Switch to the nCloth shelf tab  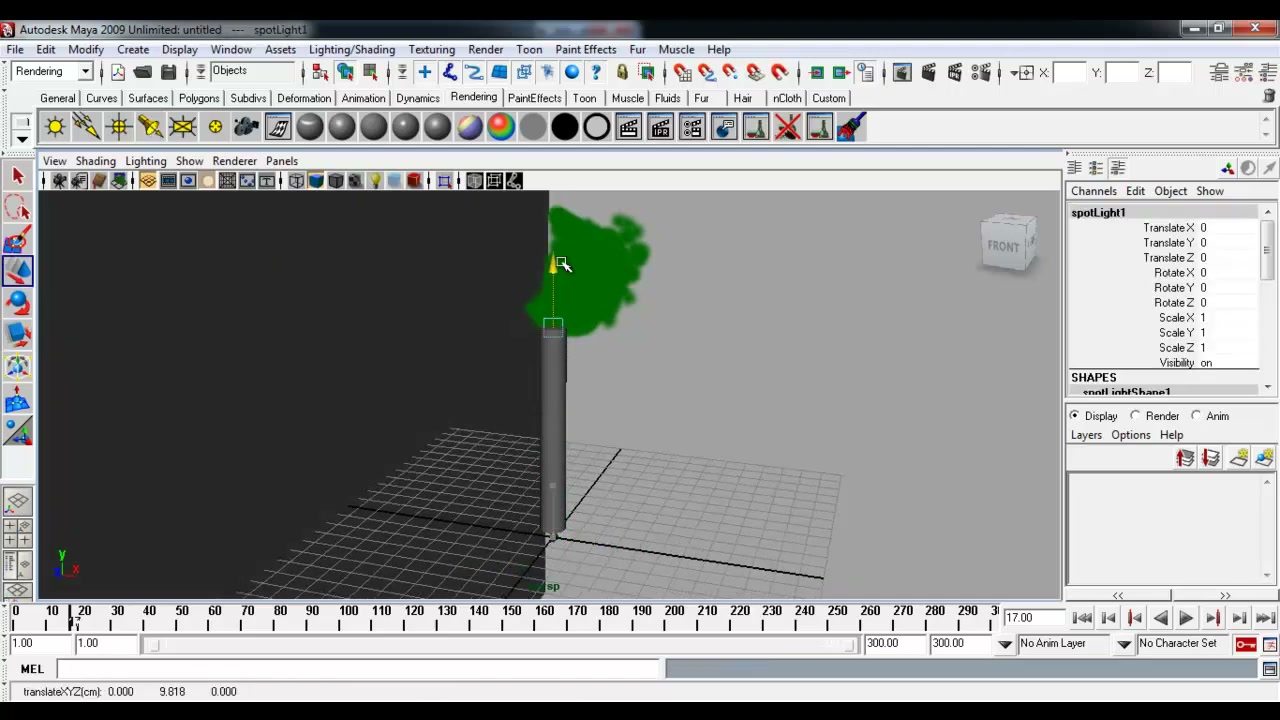click(787, 98)
